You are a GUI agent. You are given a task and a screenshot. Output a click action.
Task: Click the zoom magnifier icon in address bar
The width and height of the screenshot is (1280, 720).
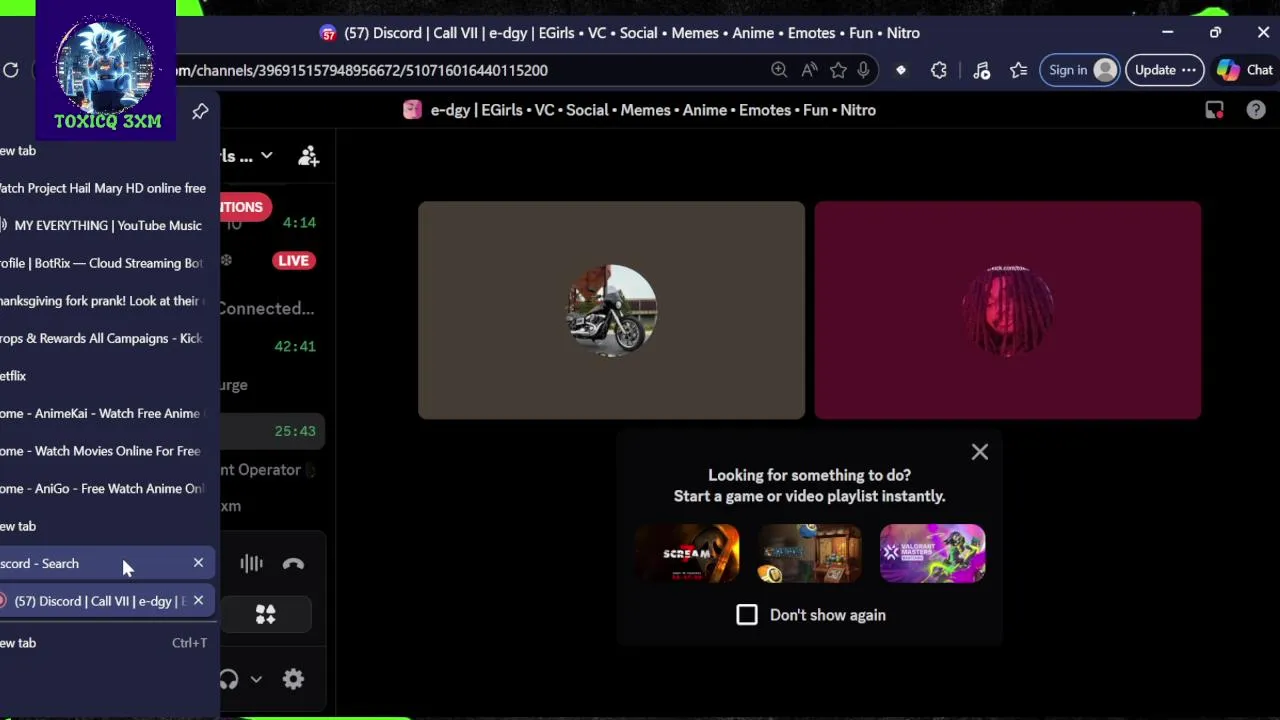click(779, 70)
